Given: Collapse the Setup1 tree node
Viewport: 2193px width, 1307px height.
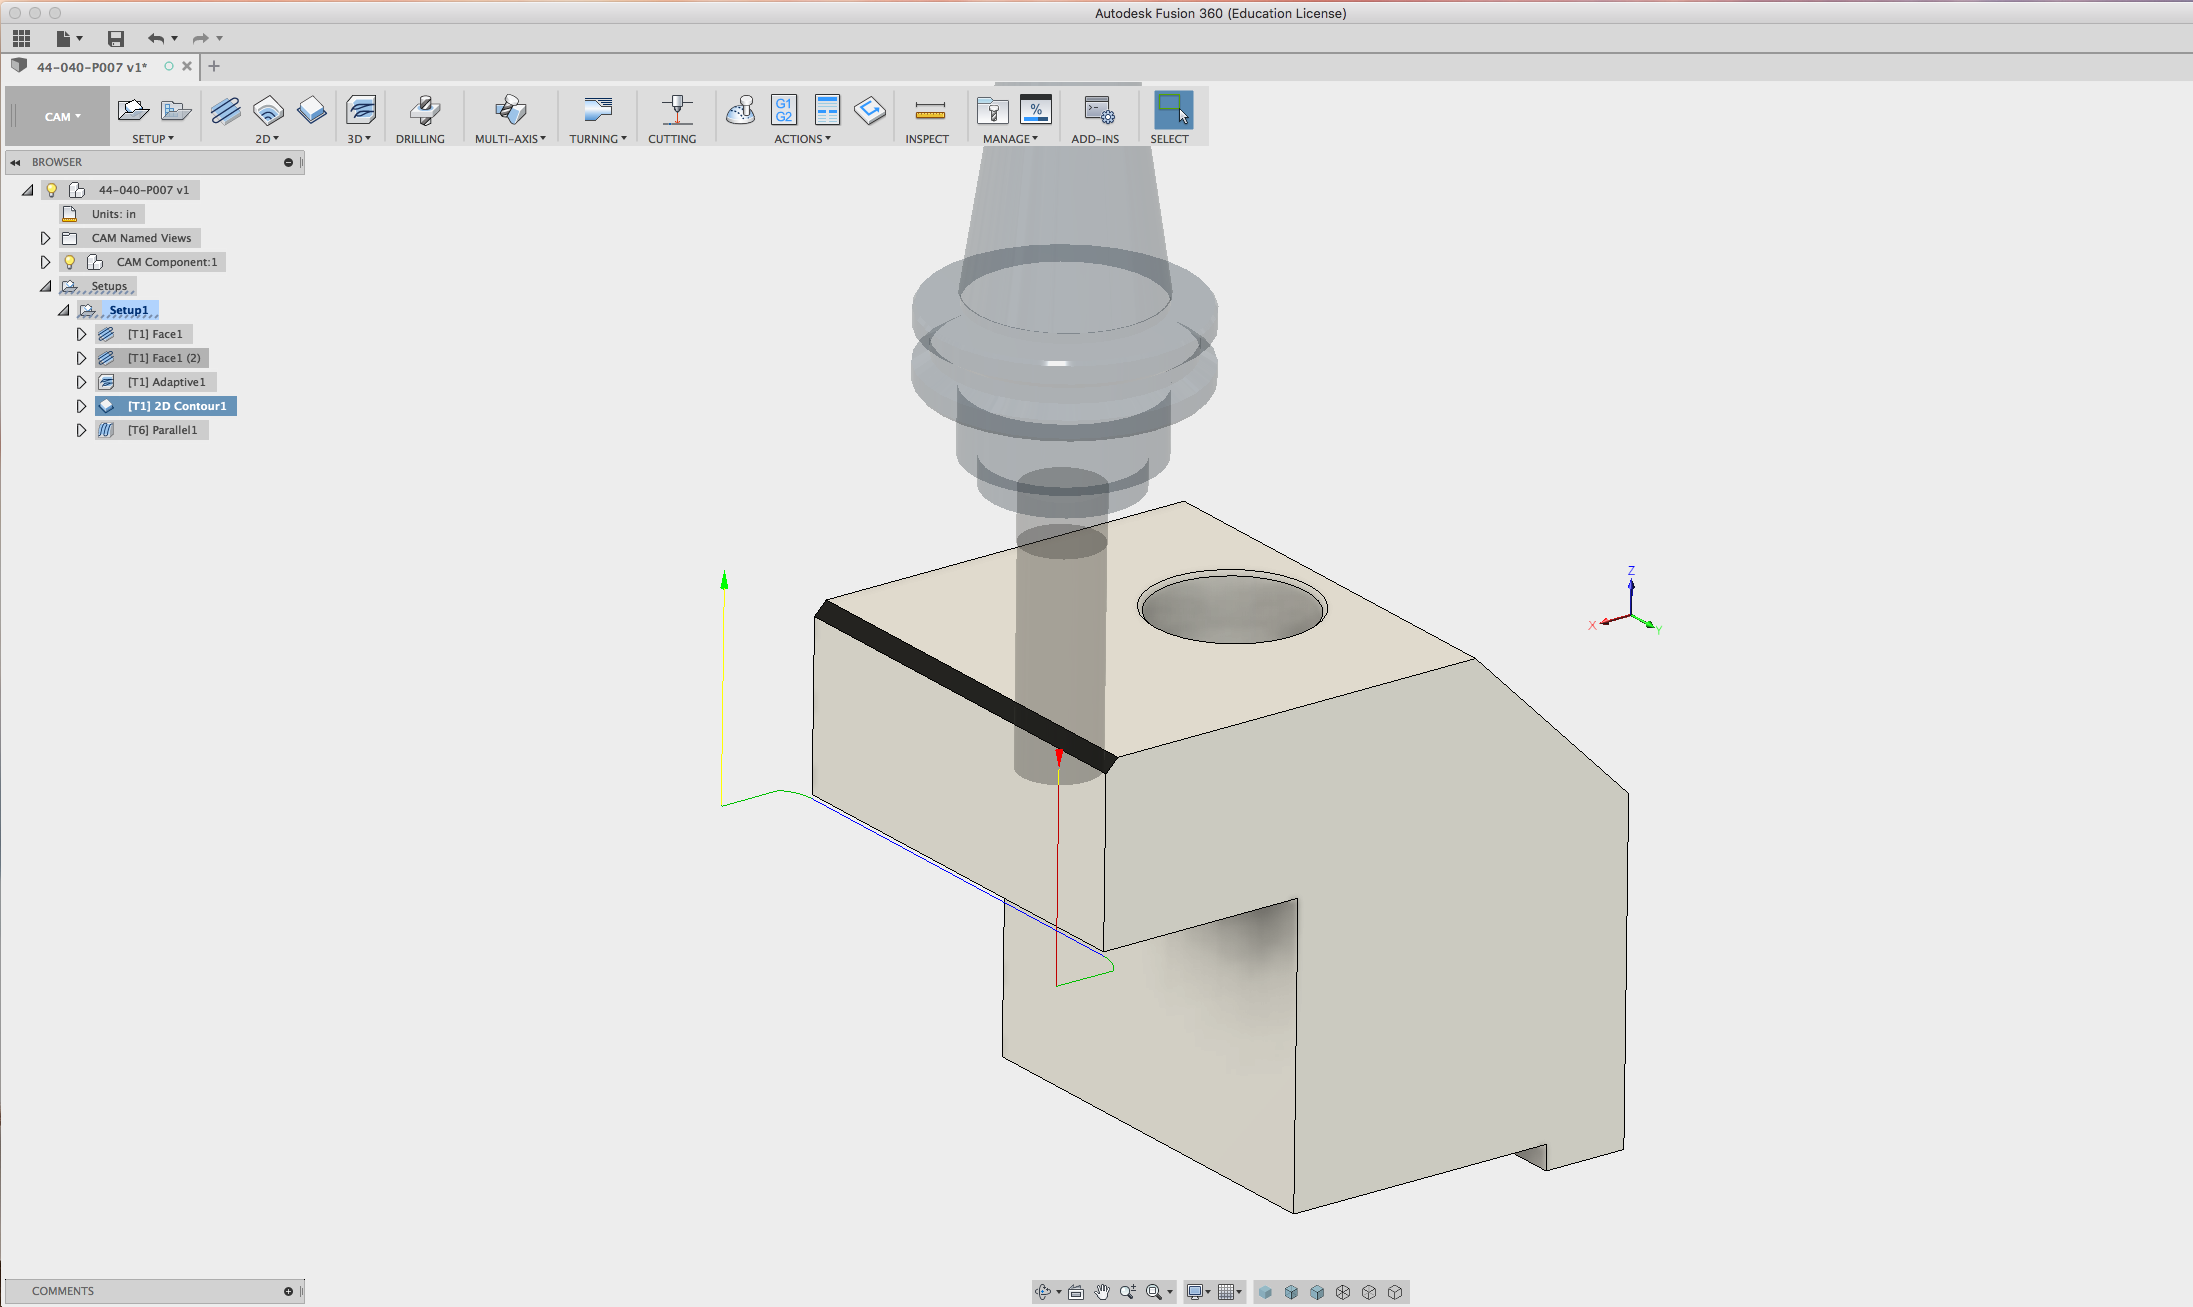Looking at the screenshot, I should (64, 310).
